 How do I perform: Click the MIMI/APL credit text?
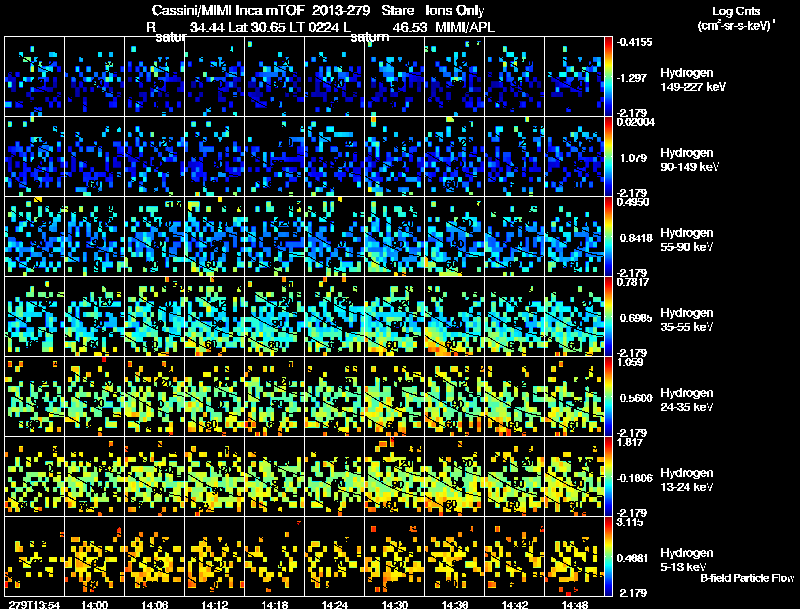(x=465, y=27)
